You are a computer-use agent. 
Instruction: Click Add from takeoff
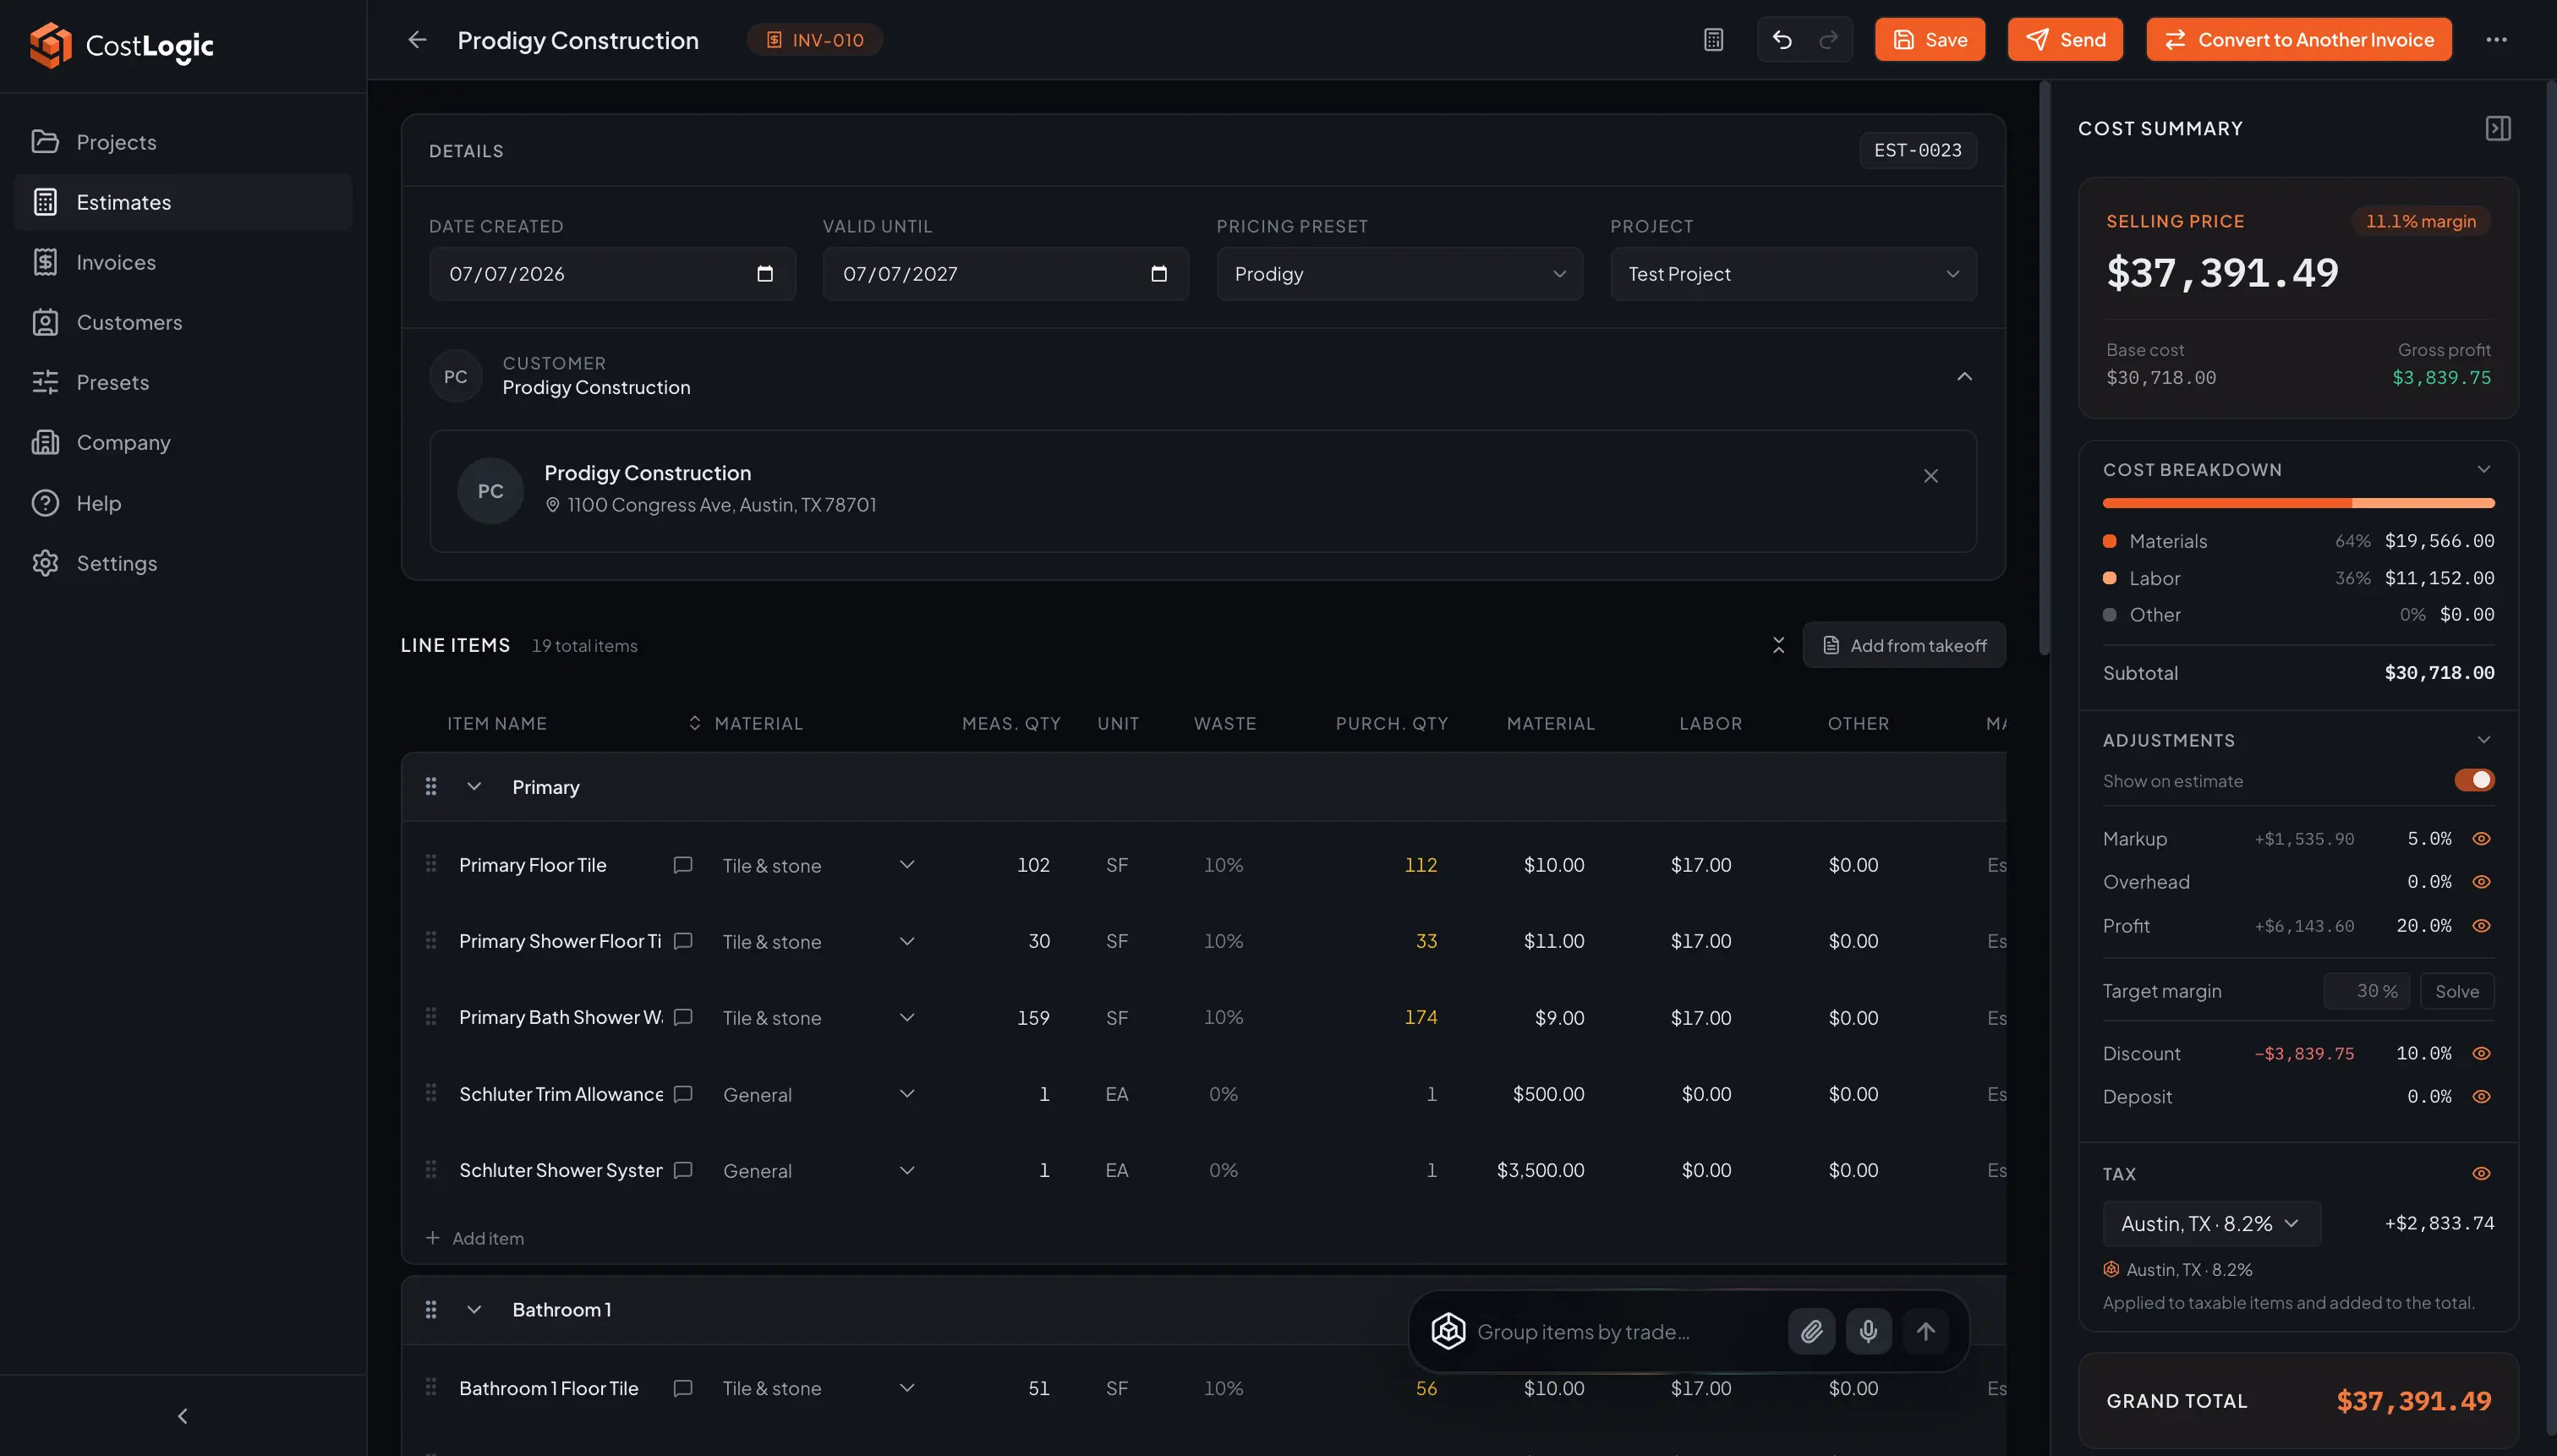(x=1903, y=645)
